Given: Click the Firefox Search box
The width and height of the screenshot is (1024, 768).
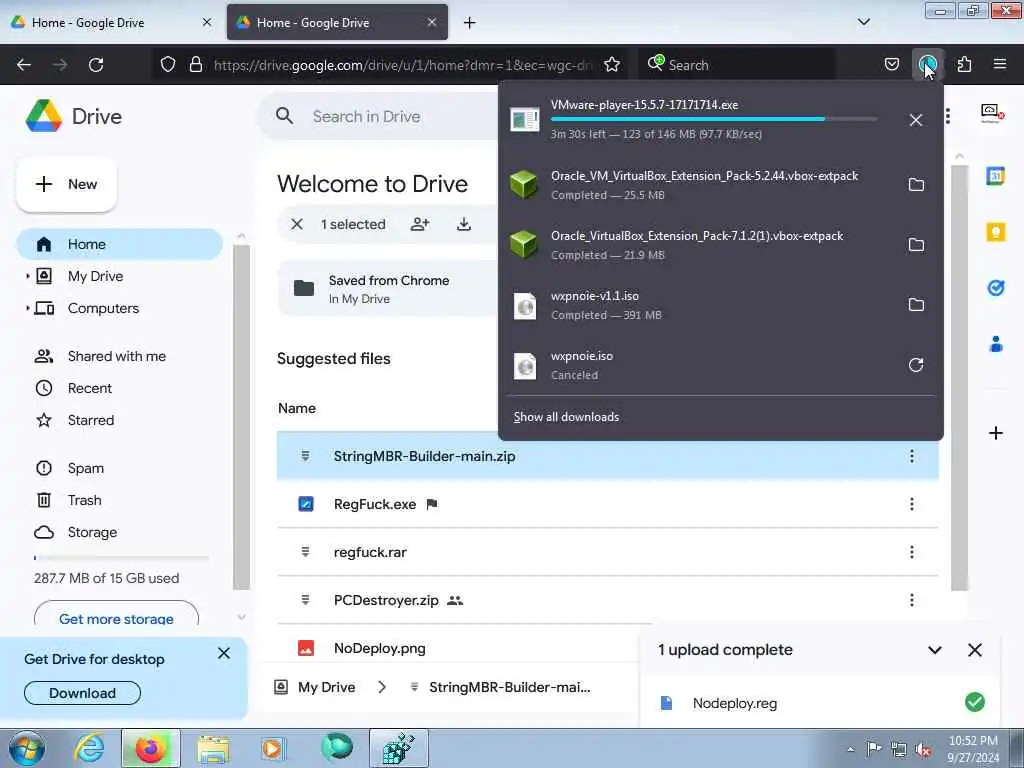Looking at the screenshot, I should [737, 65].
